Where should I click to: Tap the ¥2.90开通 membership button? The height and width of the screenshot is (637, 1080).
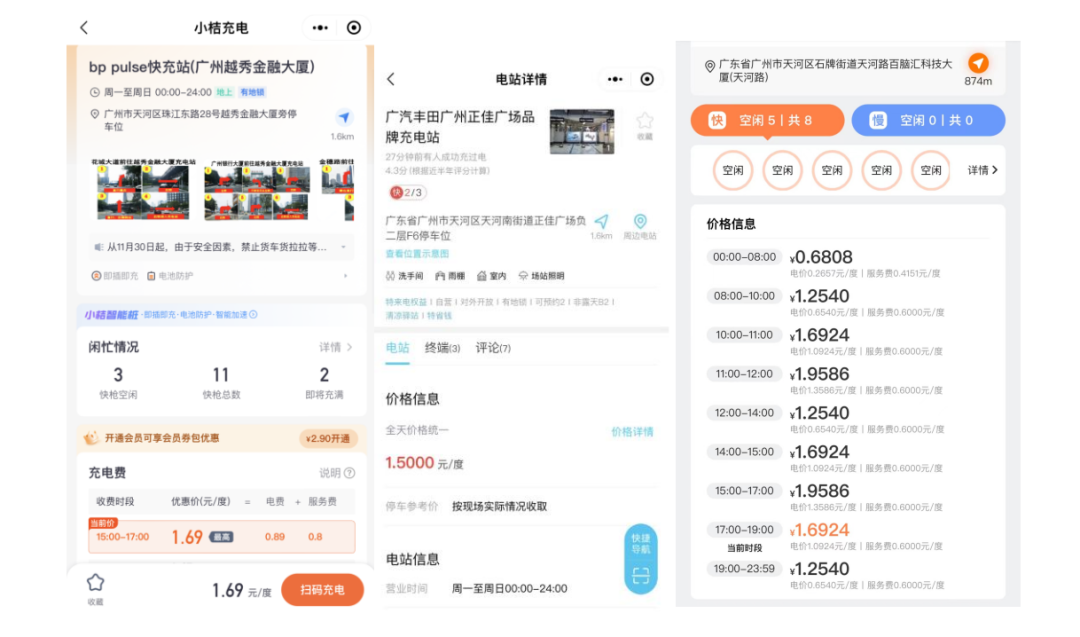pos(328,438)
